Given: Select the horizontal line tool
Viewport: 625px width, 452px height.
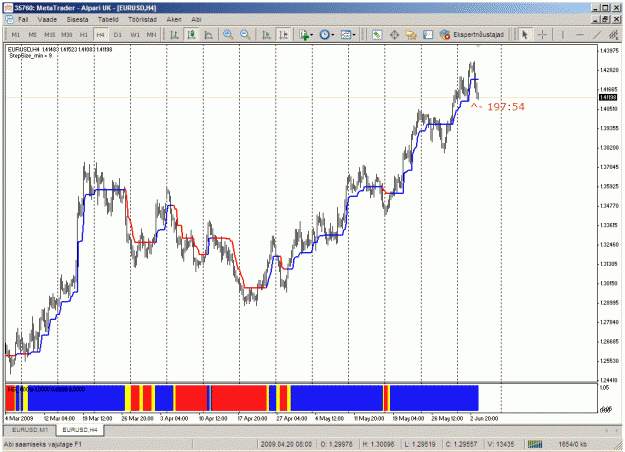Looking at the screenshot, I should click(x=580, y=35).
